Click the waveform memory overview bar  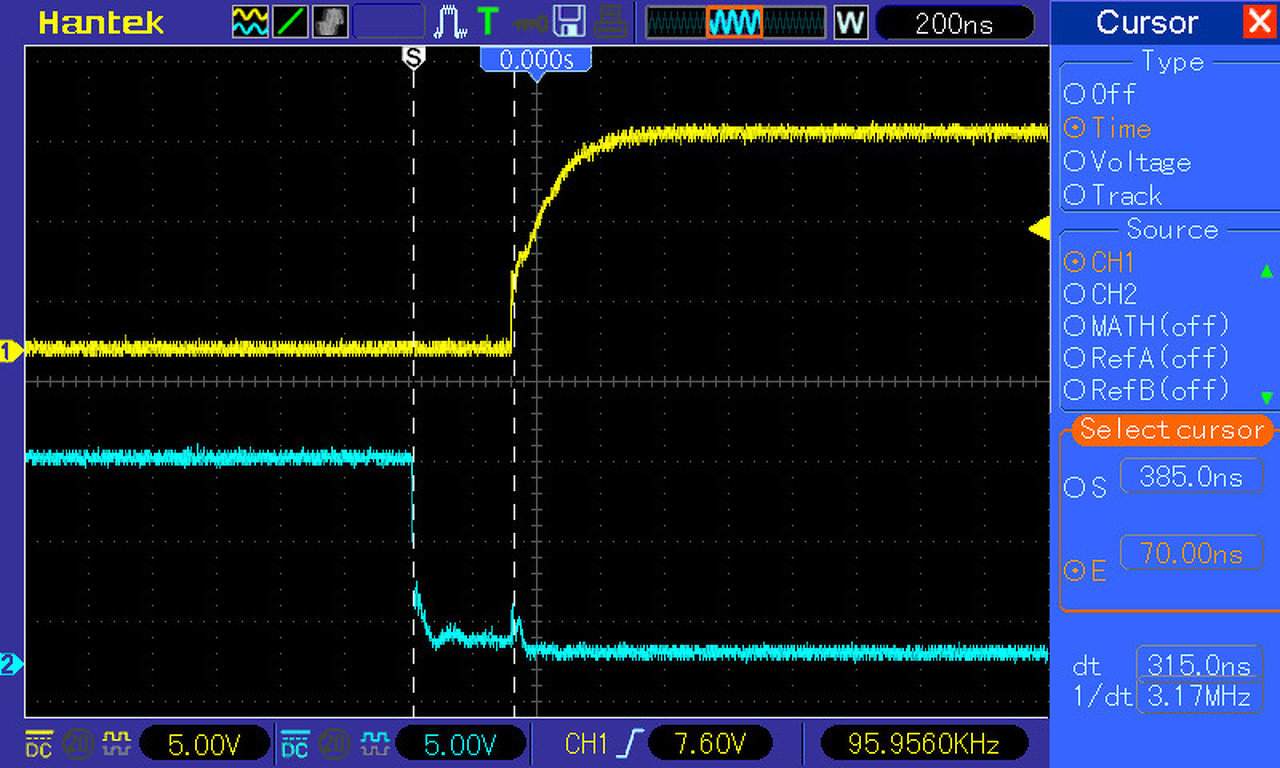click(735, 22)
